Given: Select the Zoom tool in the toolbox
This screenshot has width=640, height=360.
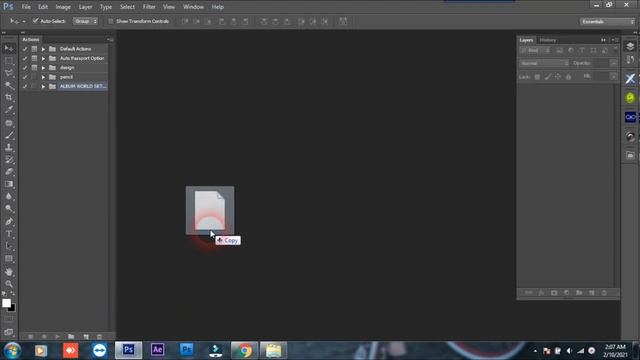Looking at the screenshot, I should point(9,284).
